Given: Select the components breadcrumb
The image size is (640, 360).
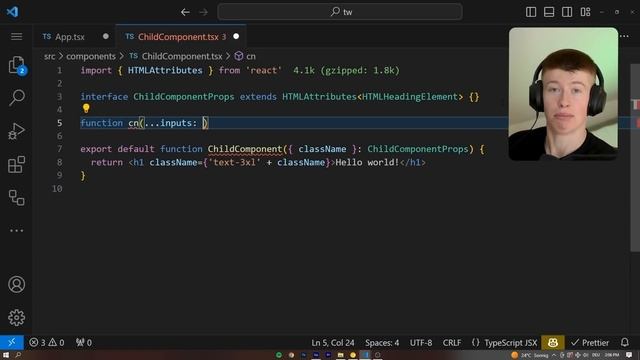Looking at the screenshot, I should tap(91, 56).
